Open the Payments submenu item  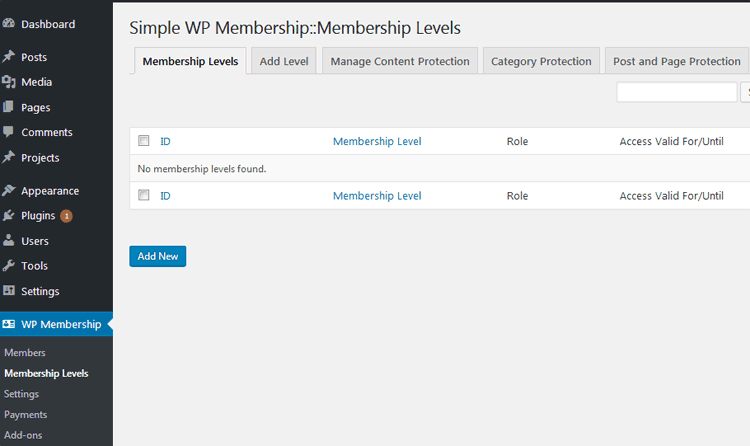click(25, 414)
